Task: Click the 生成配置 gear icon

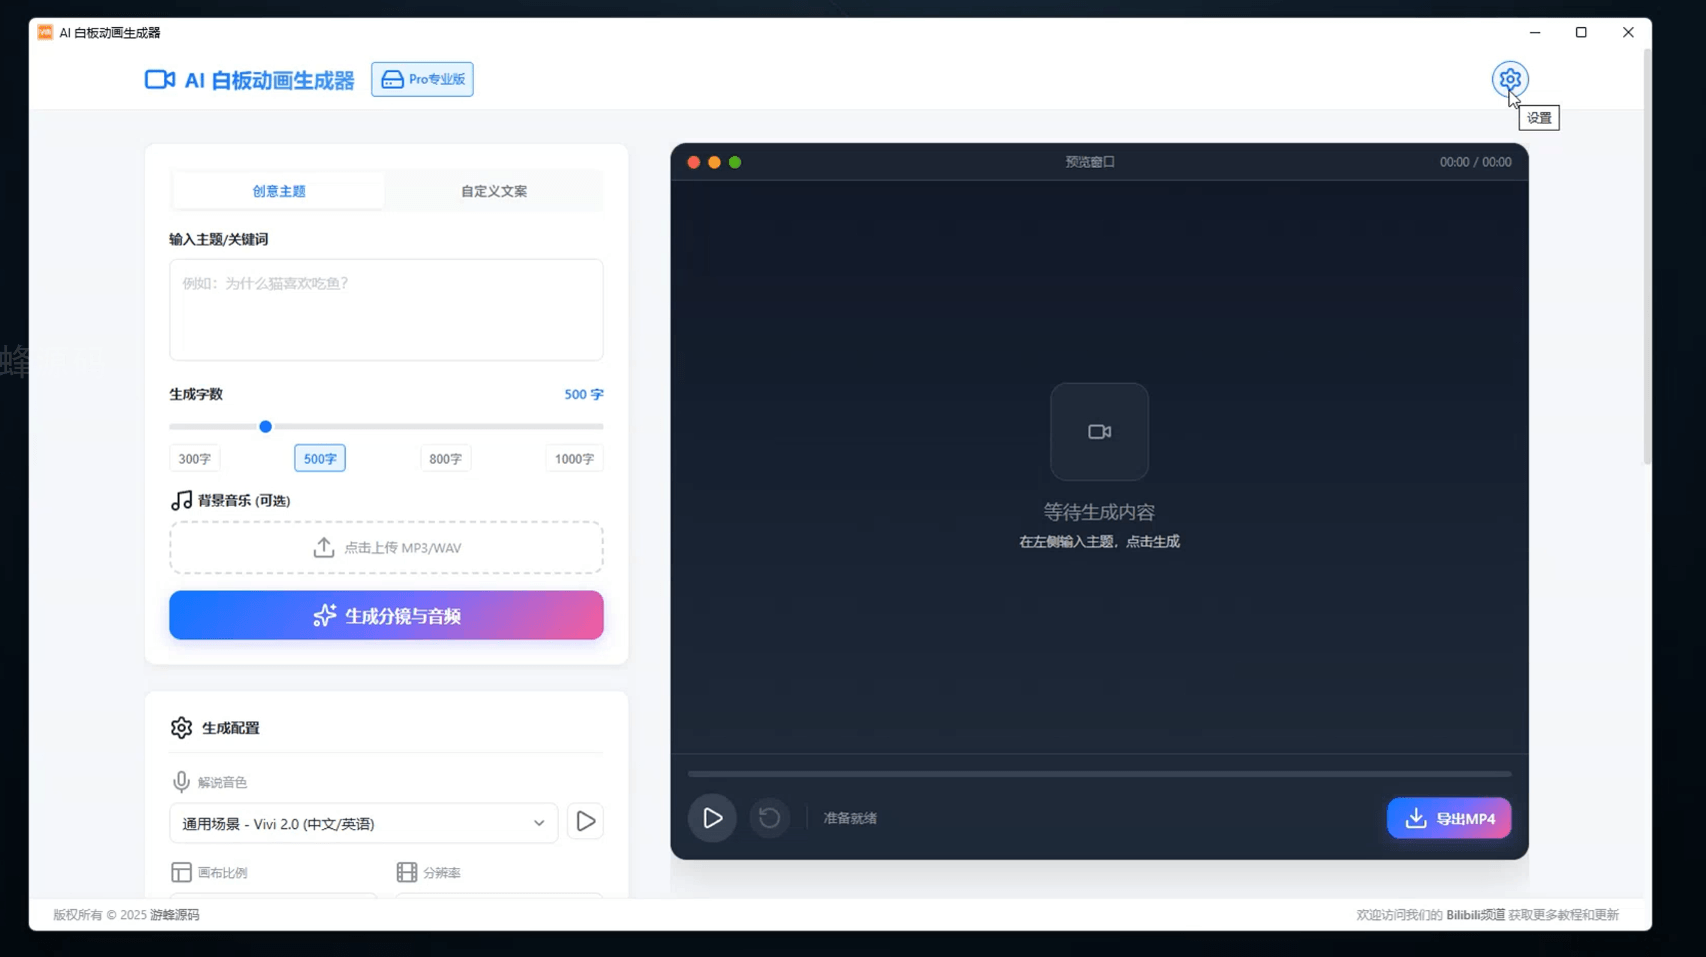Action: click(181, 727)
